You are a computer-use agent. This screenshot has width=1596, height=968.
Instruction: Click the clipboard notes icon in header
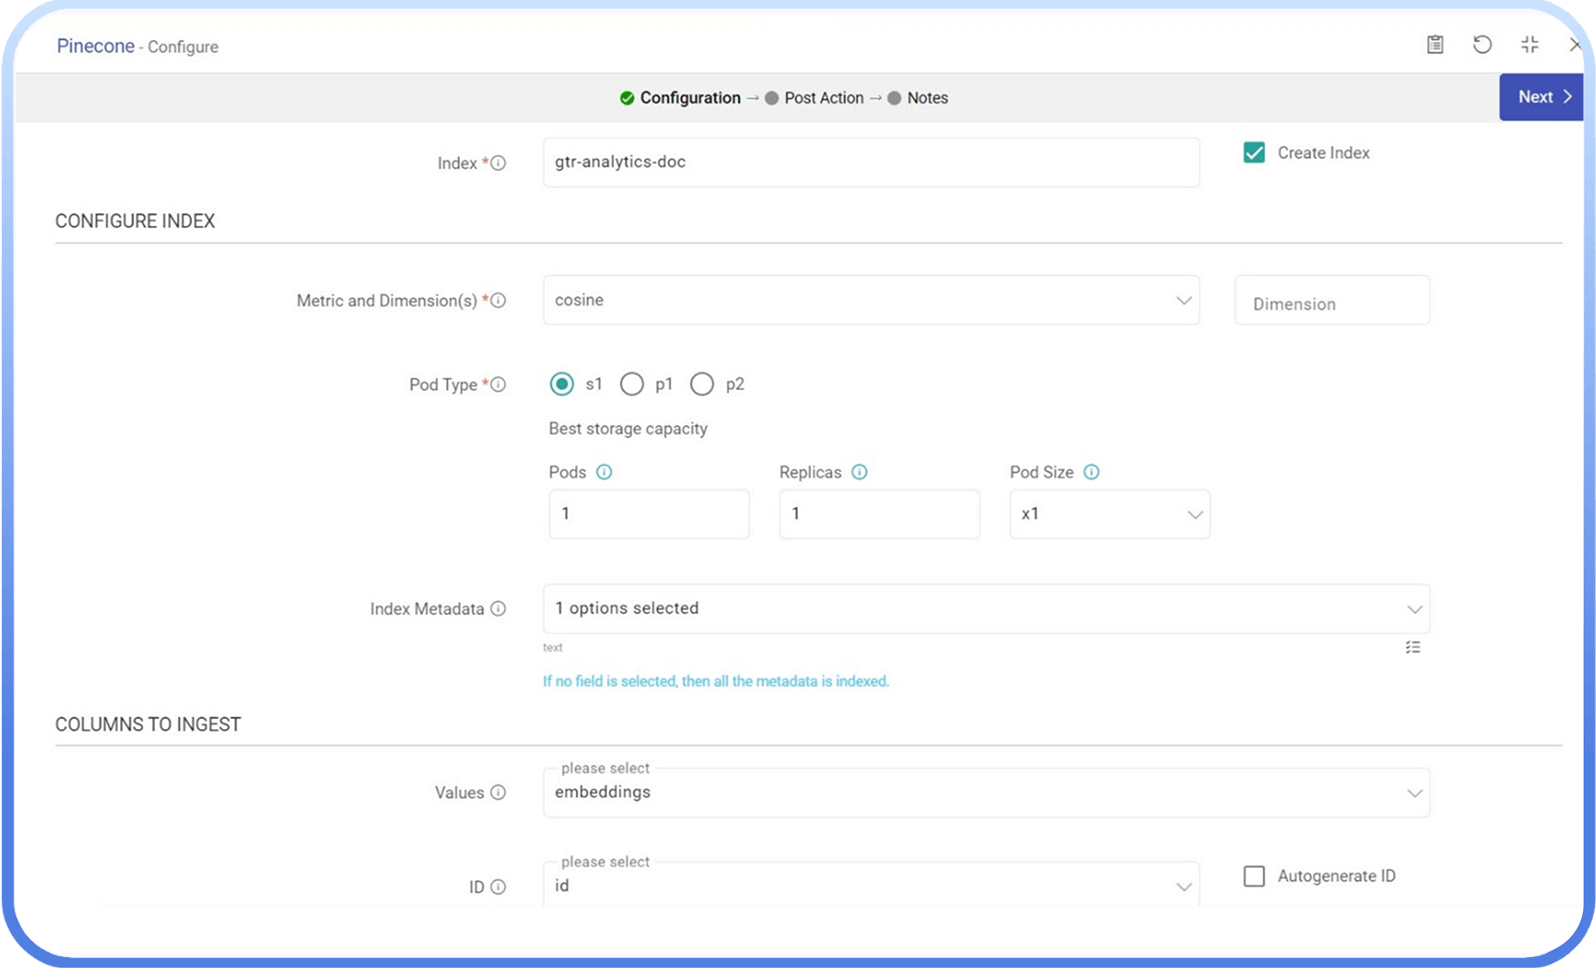1435,44
